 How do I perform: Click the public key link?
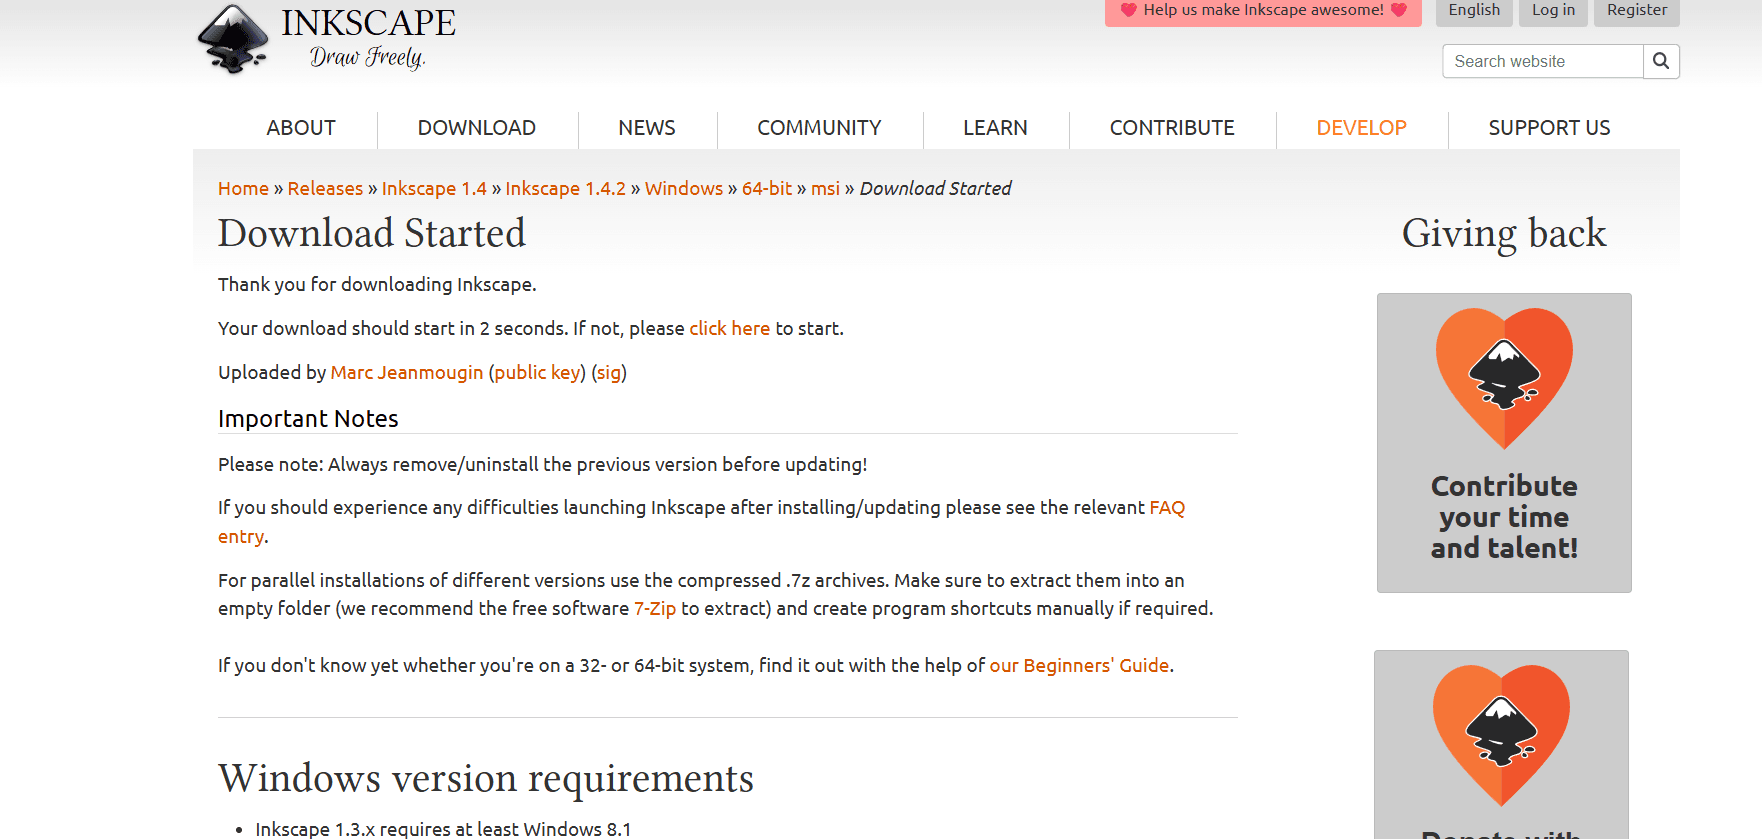[537, 372]
